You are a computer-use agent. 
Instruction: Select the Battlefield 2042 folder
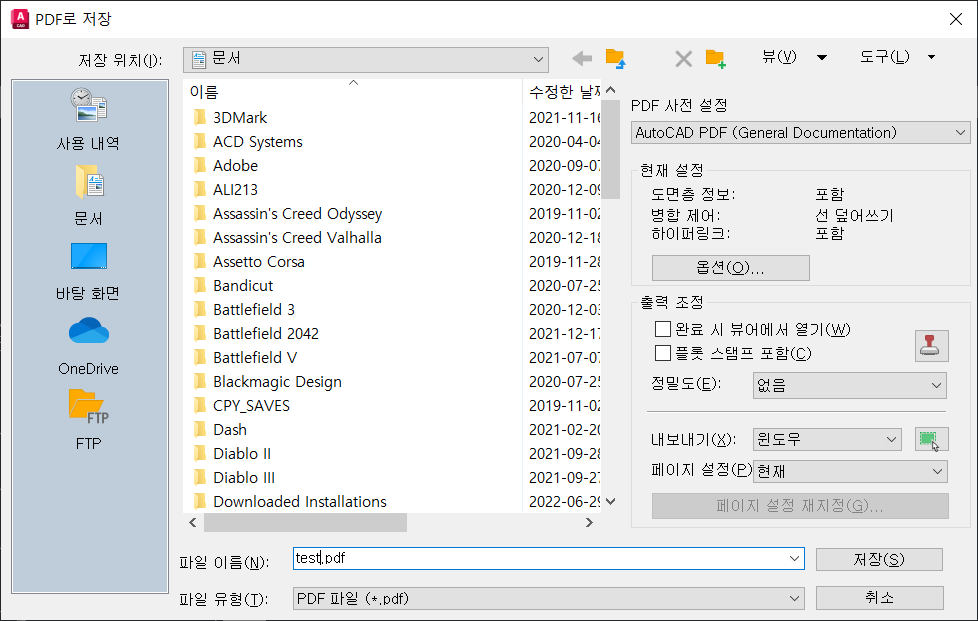(256, 334)
